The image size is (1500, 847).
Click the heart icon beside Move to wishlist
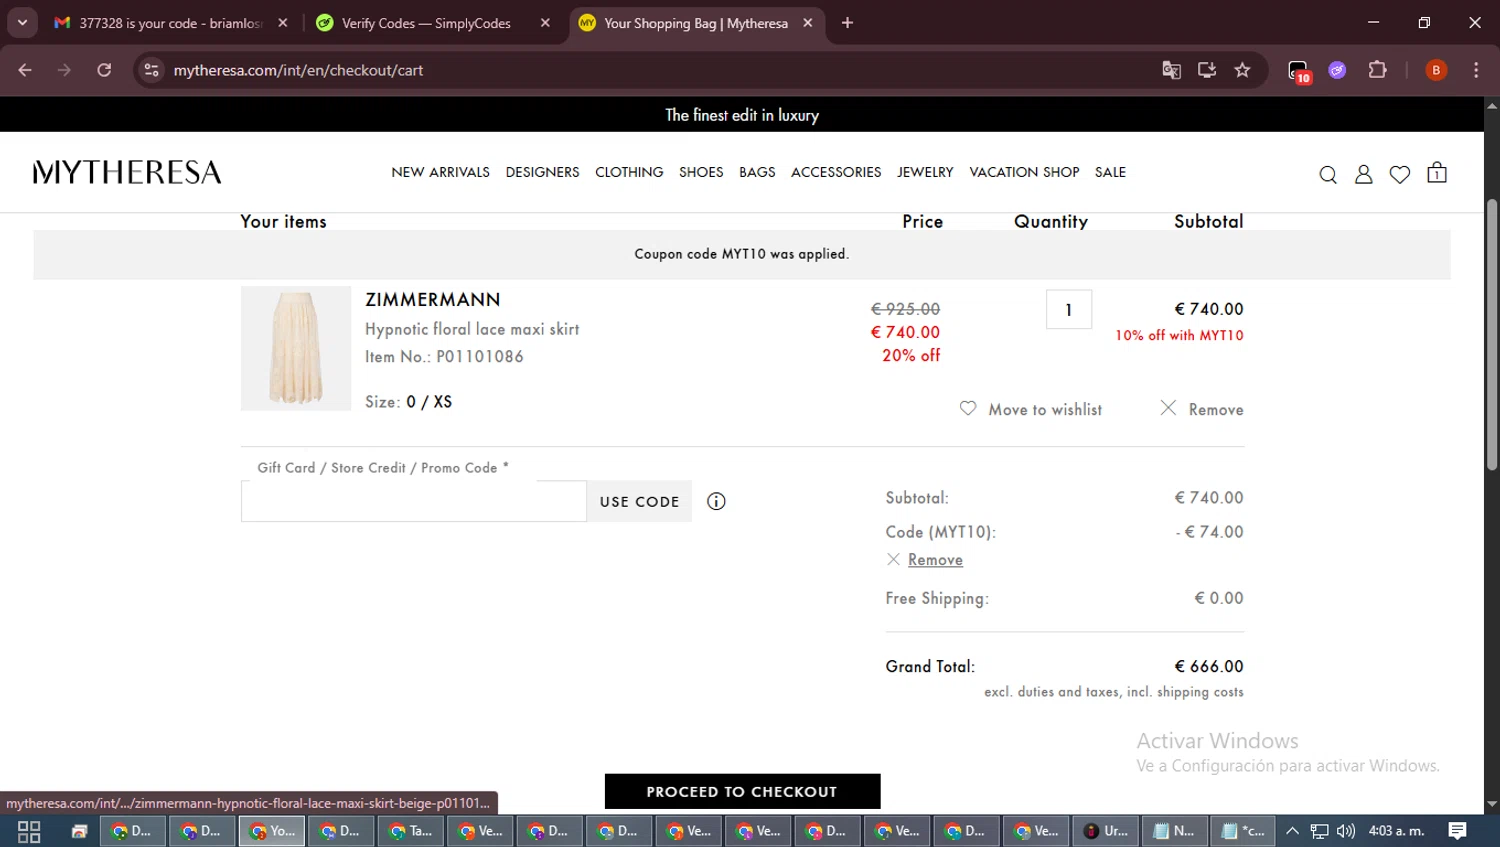coord(968,408)
